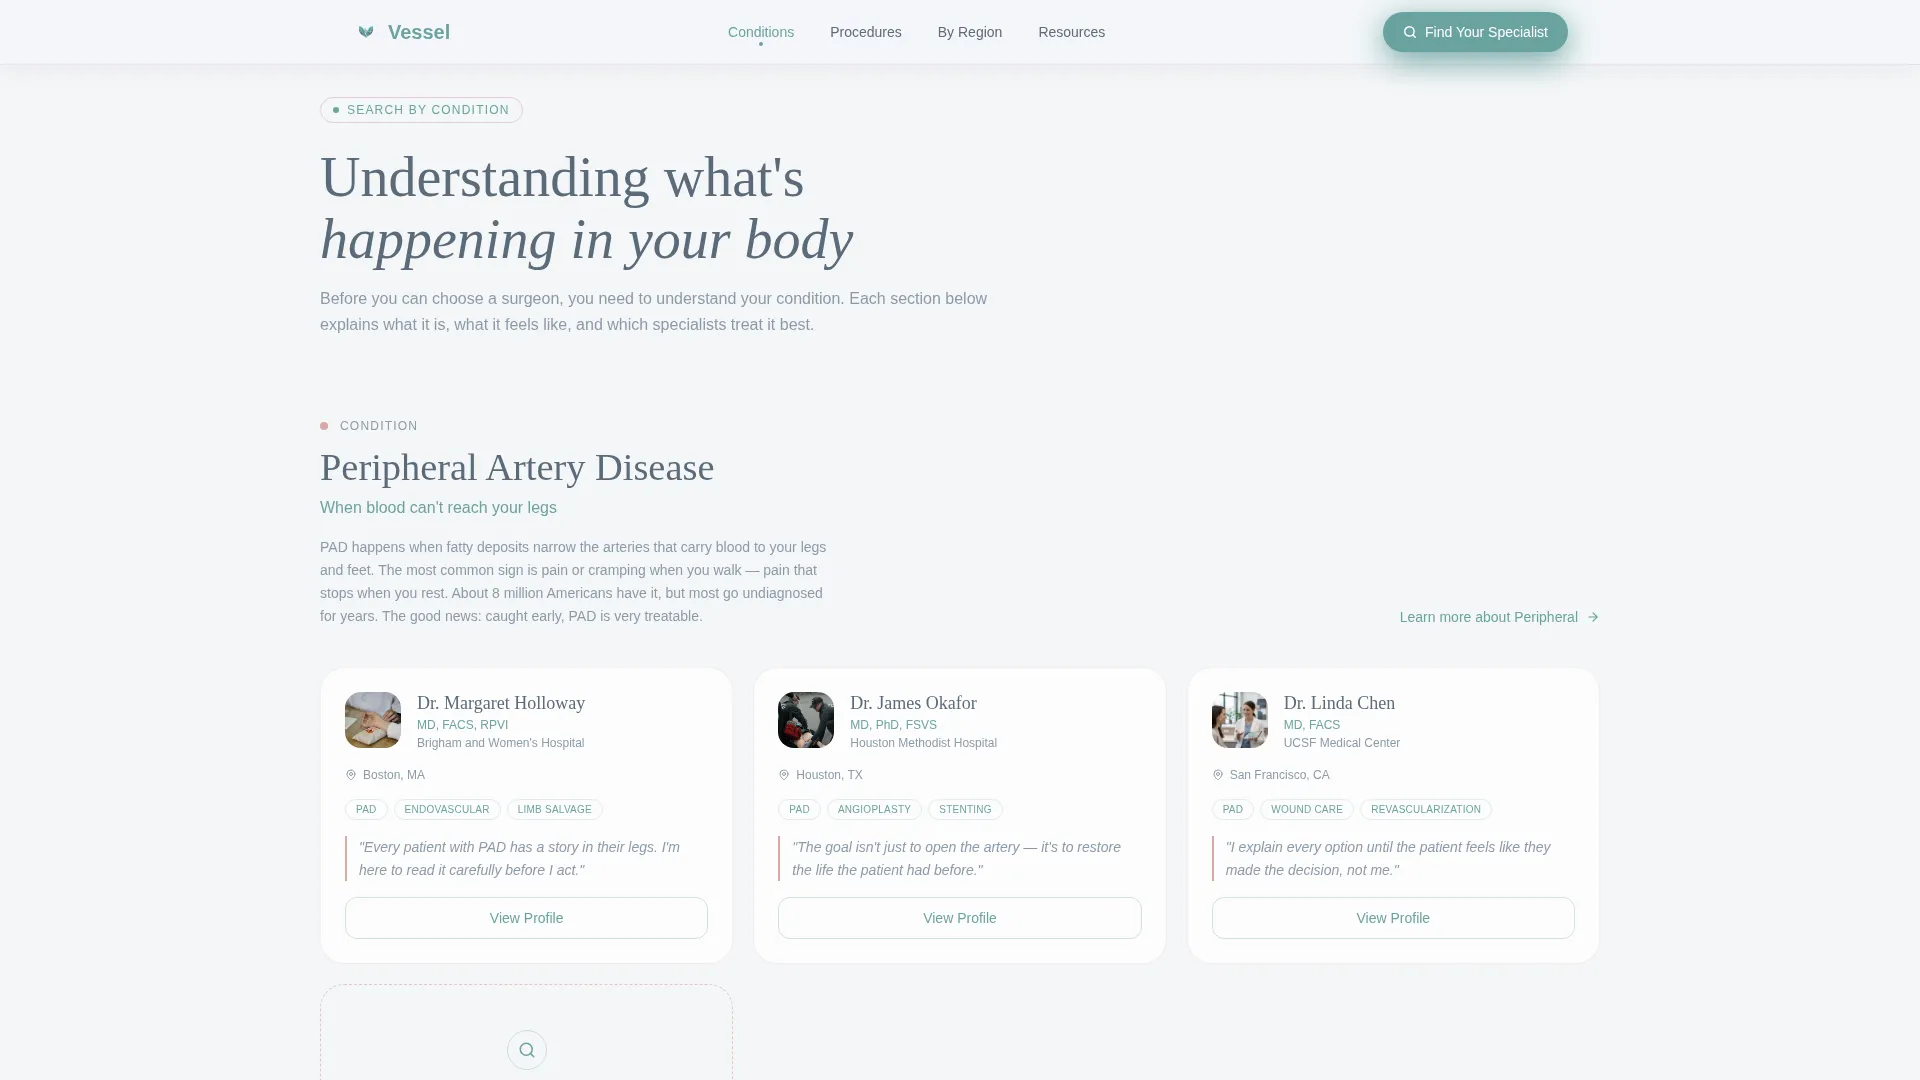
Task: Click the Find Your Specialist button
Action: pos(1475,32)
